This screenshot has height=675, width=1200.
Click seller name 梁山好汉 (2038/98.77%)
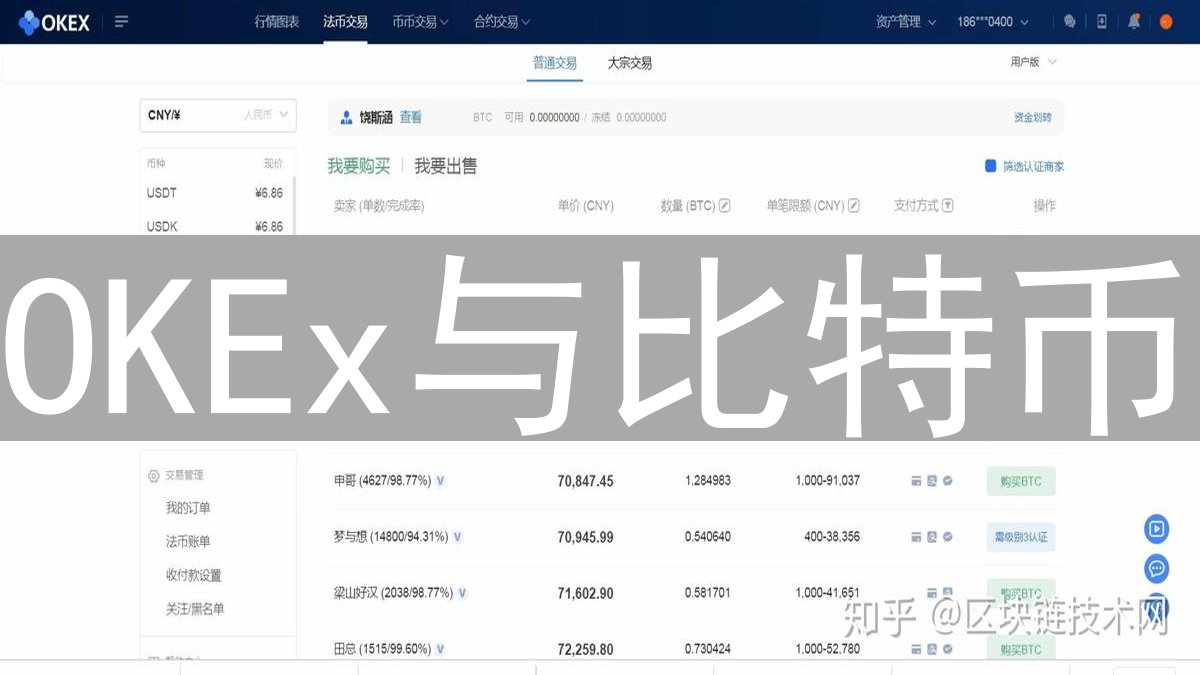pyautogui.click(x=394, y=593)
